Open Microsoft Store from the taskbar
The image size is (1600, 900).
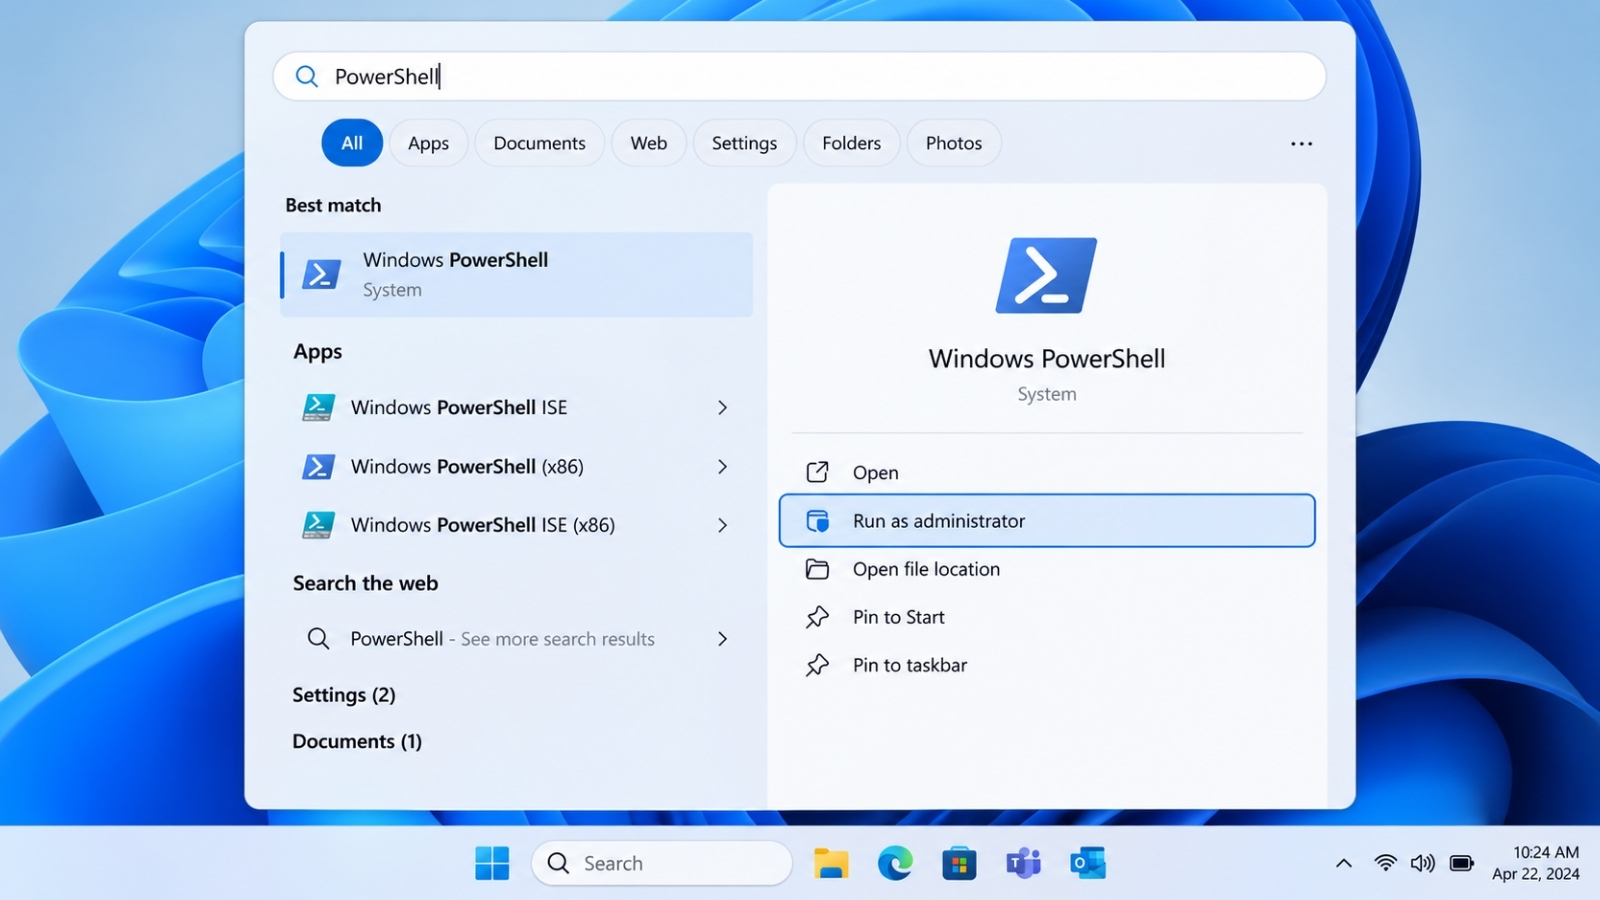[959, 863]
